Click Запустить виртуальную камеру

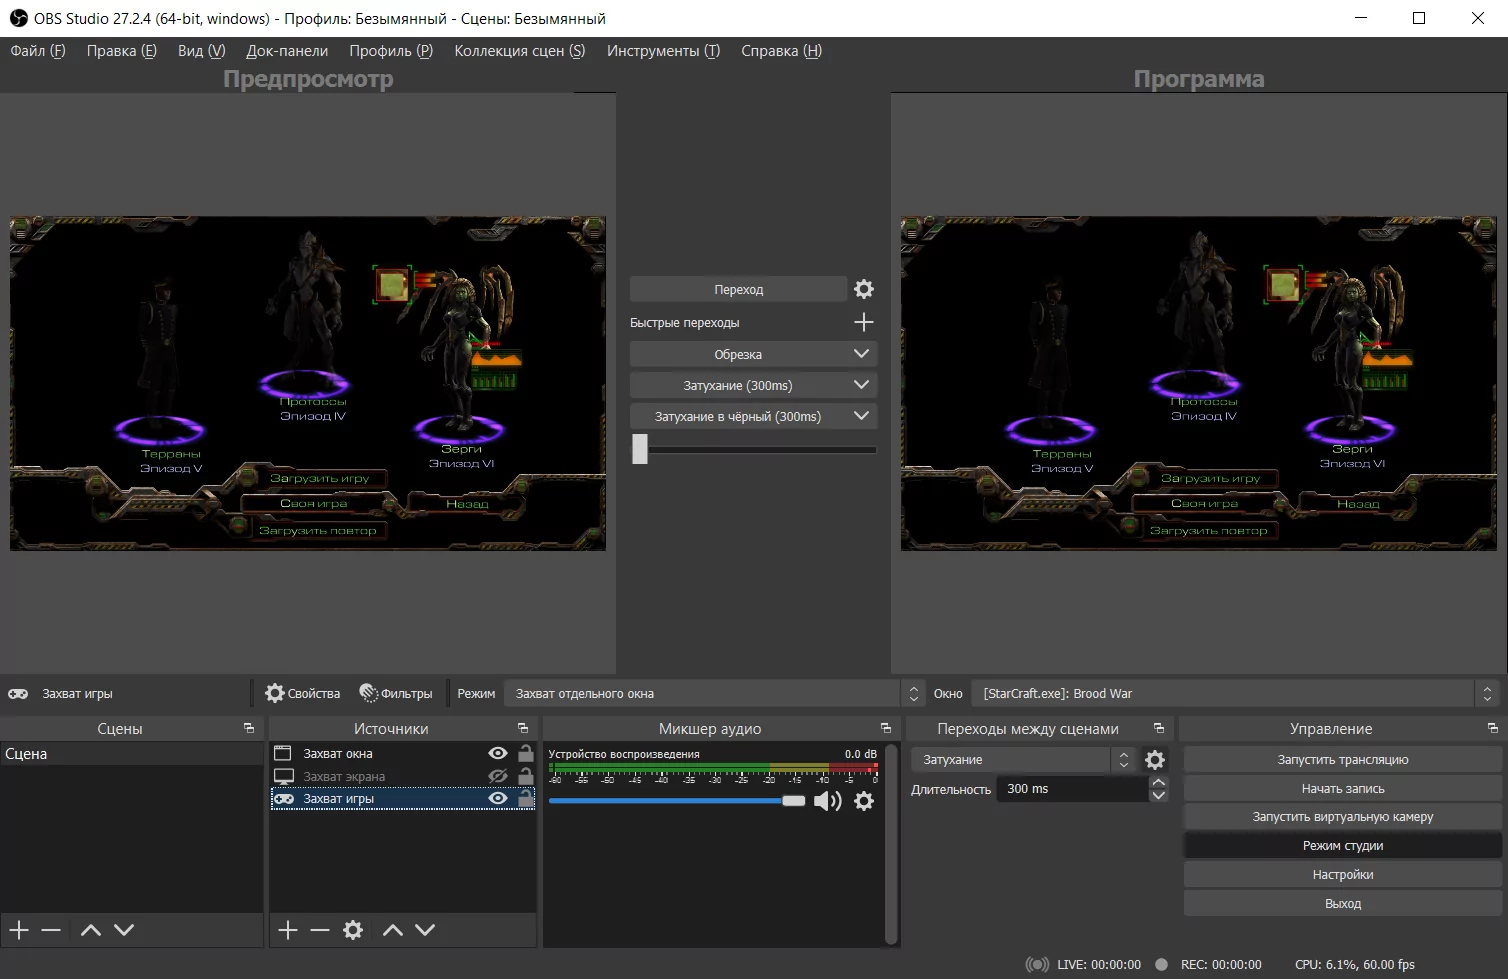pyautogui.click(x=1343, y=816)
